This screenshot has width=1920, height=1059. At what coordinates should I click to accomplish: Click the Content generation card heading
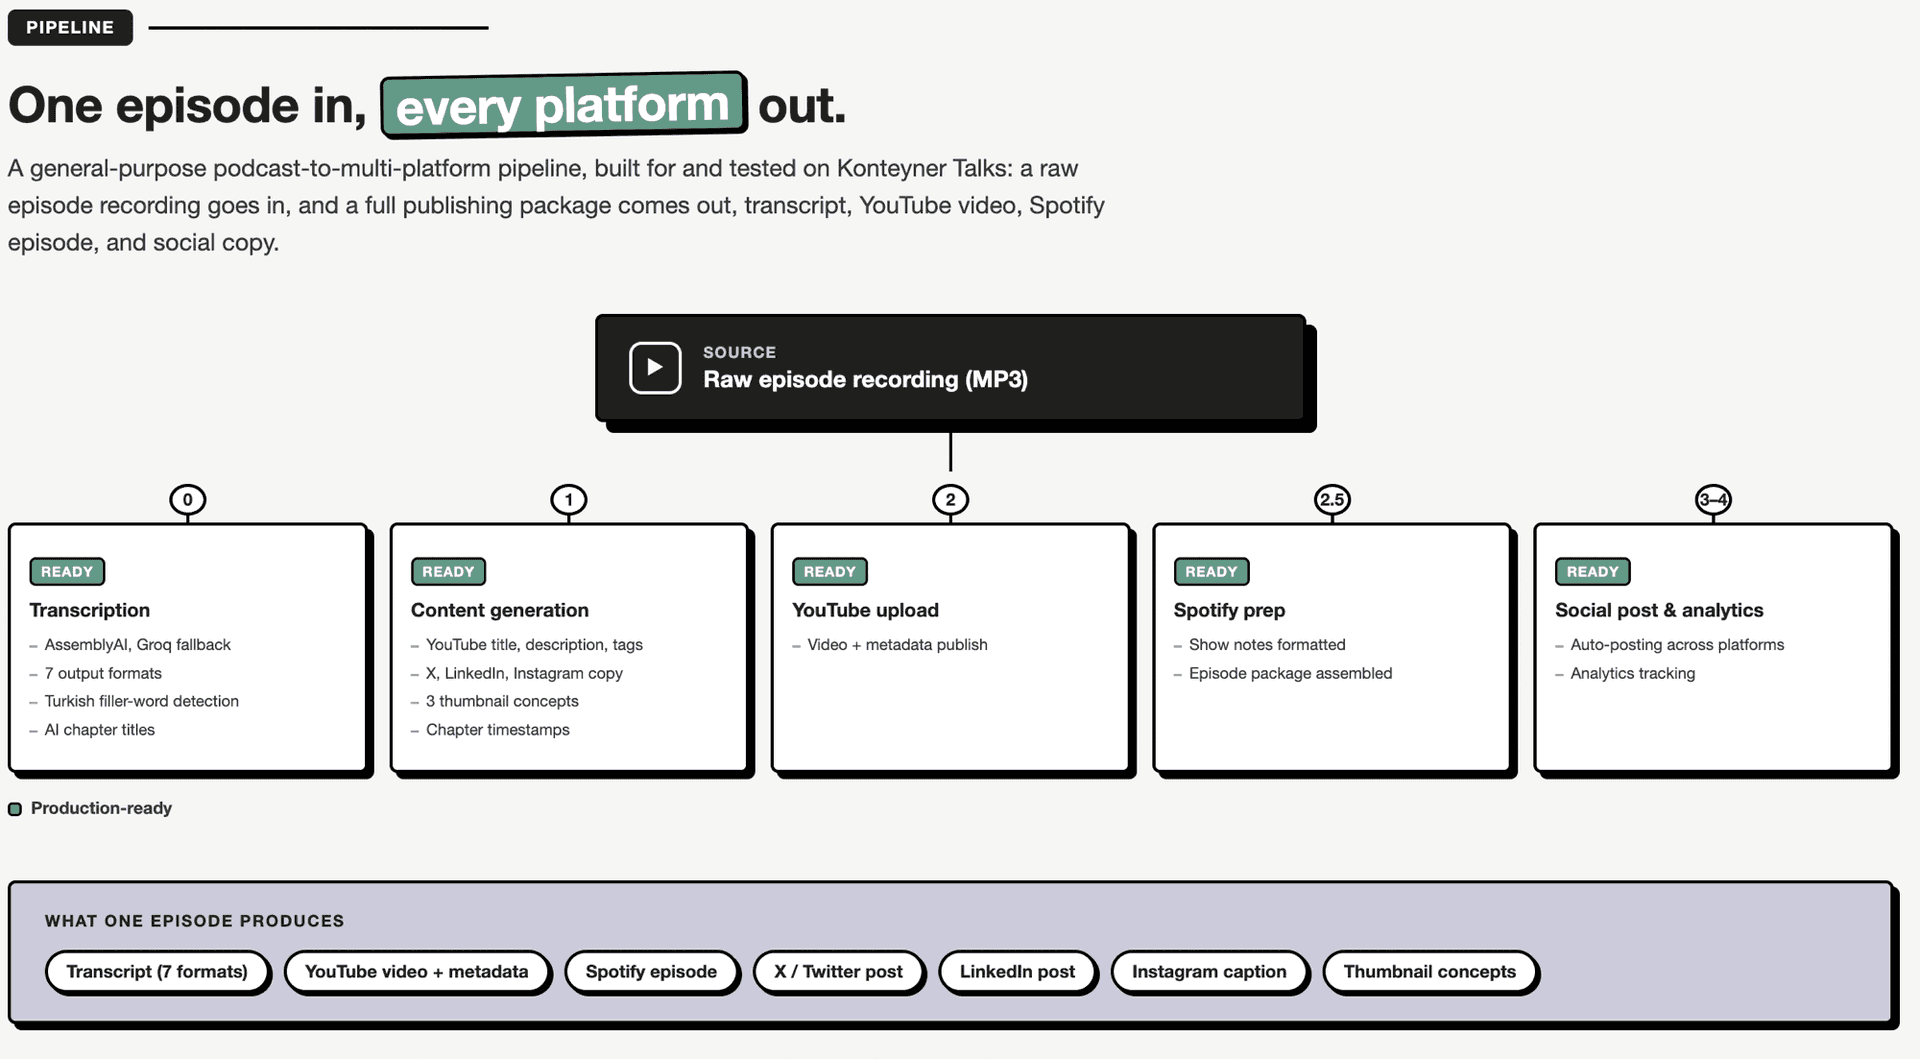point(500,610)
